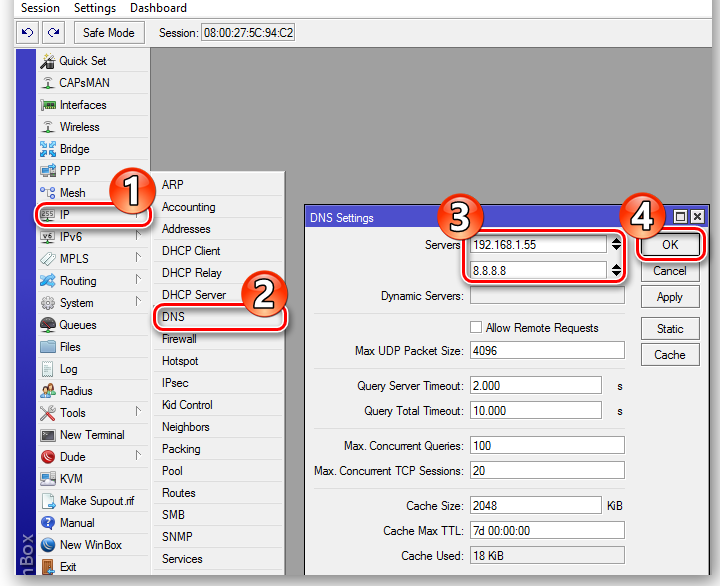This screenshot has height=586, width=720.
Task: Expand the MPLS submenu arrow
Action: click(138, 258)
